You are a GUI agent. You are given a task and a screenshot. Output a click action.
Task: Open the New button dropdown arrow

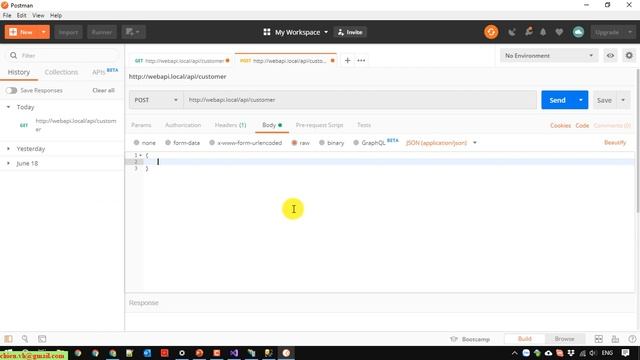(43, 32)
